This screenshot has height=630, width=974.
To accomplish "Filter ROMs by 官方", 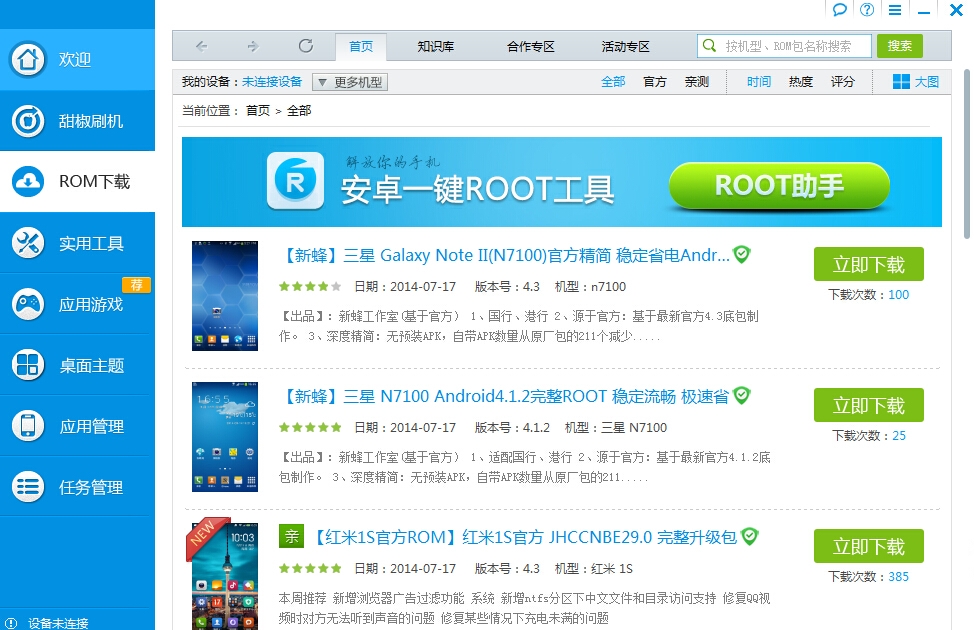I will [x=655, y=81].
